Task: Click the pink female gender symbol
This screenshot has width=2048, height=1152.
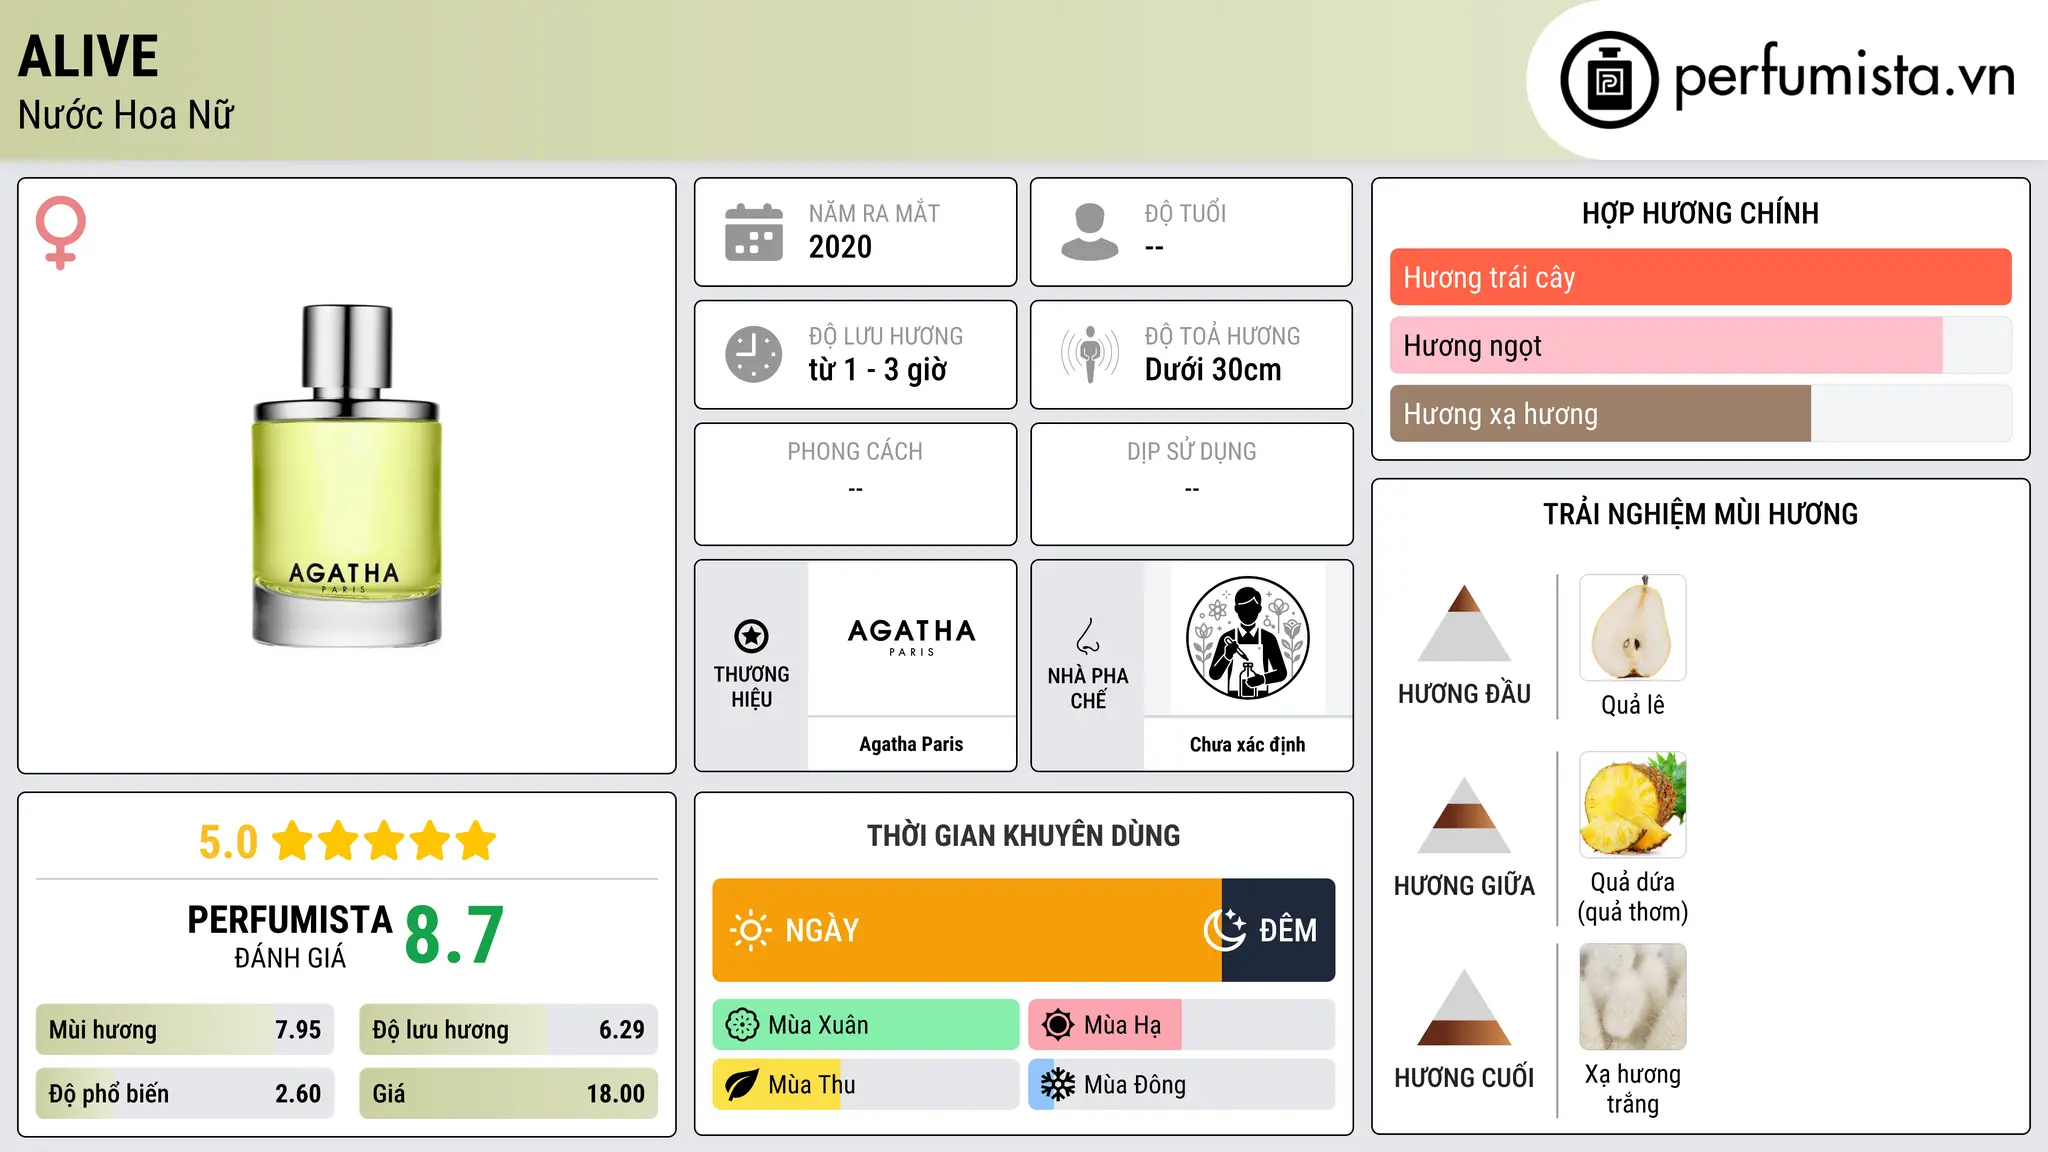Action: coord(61,232)
